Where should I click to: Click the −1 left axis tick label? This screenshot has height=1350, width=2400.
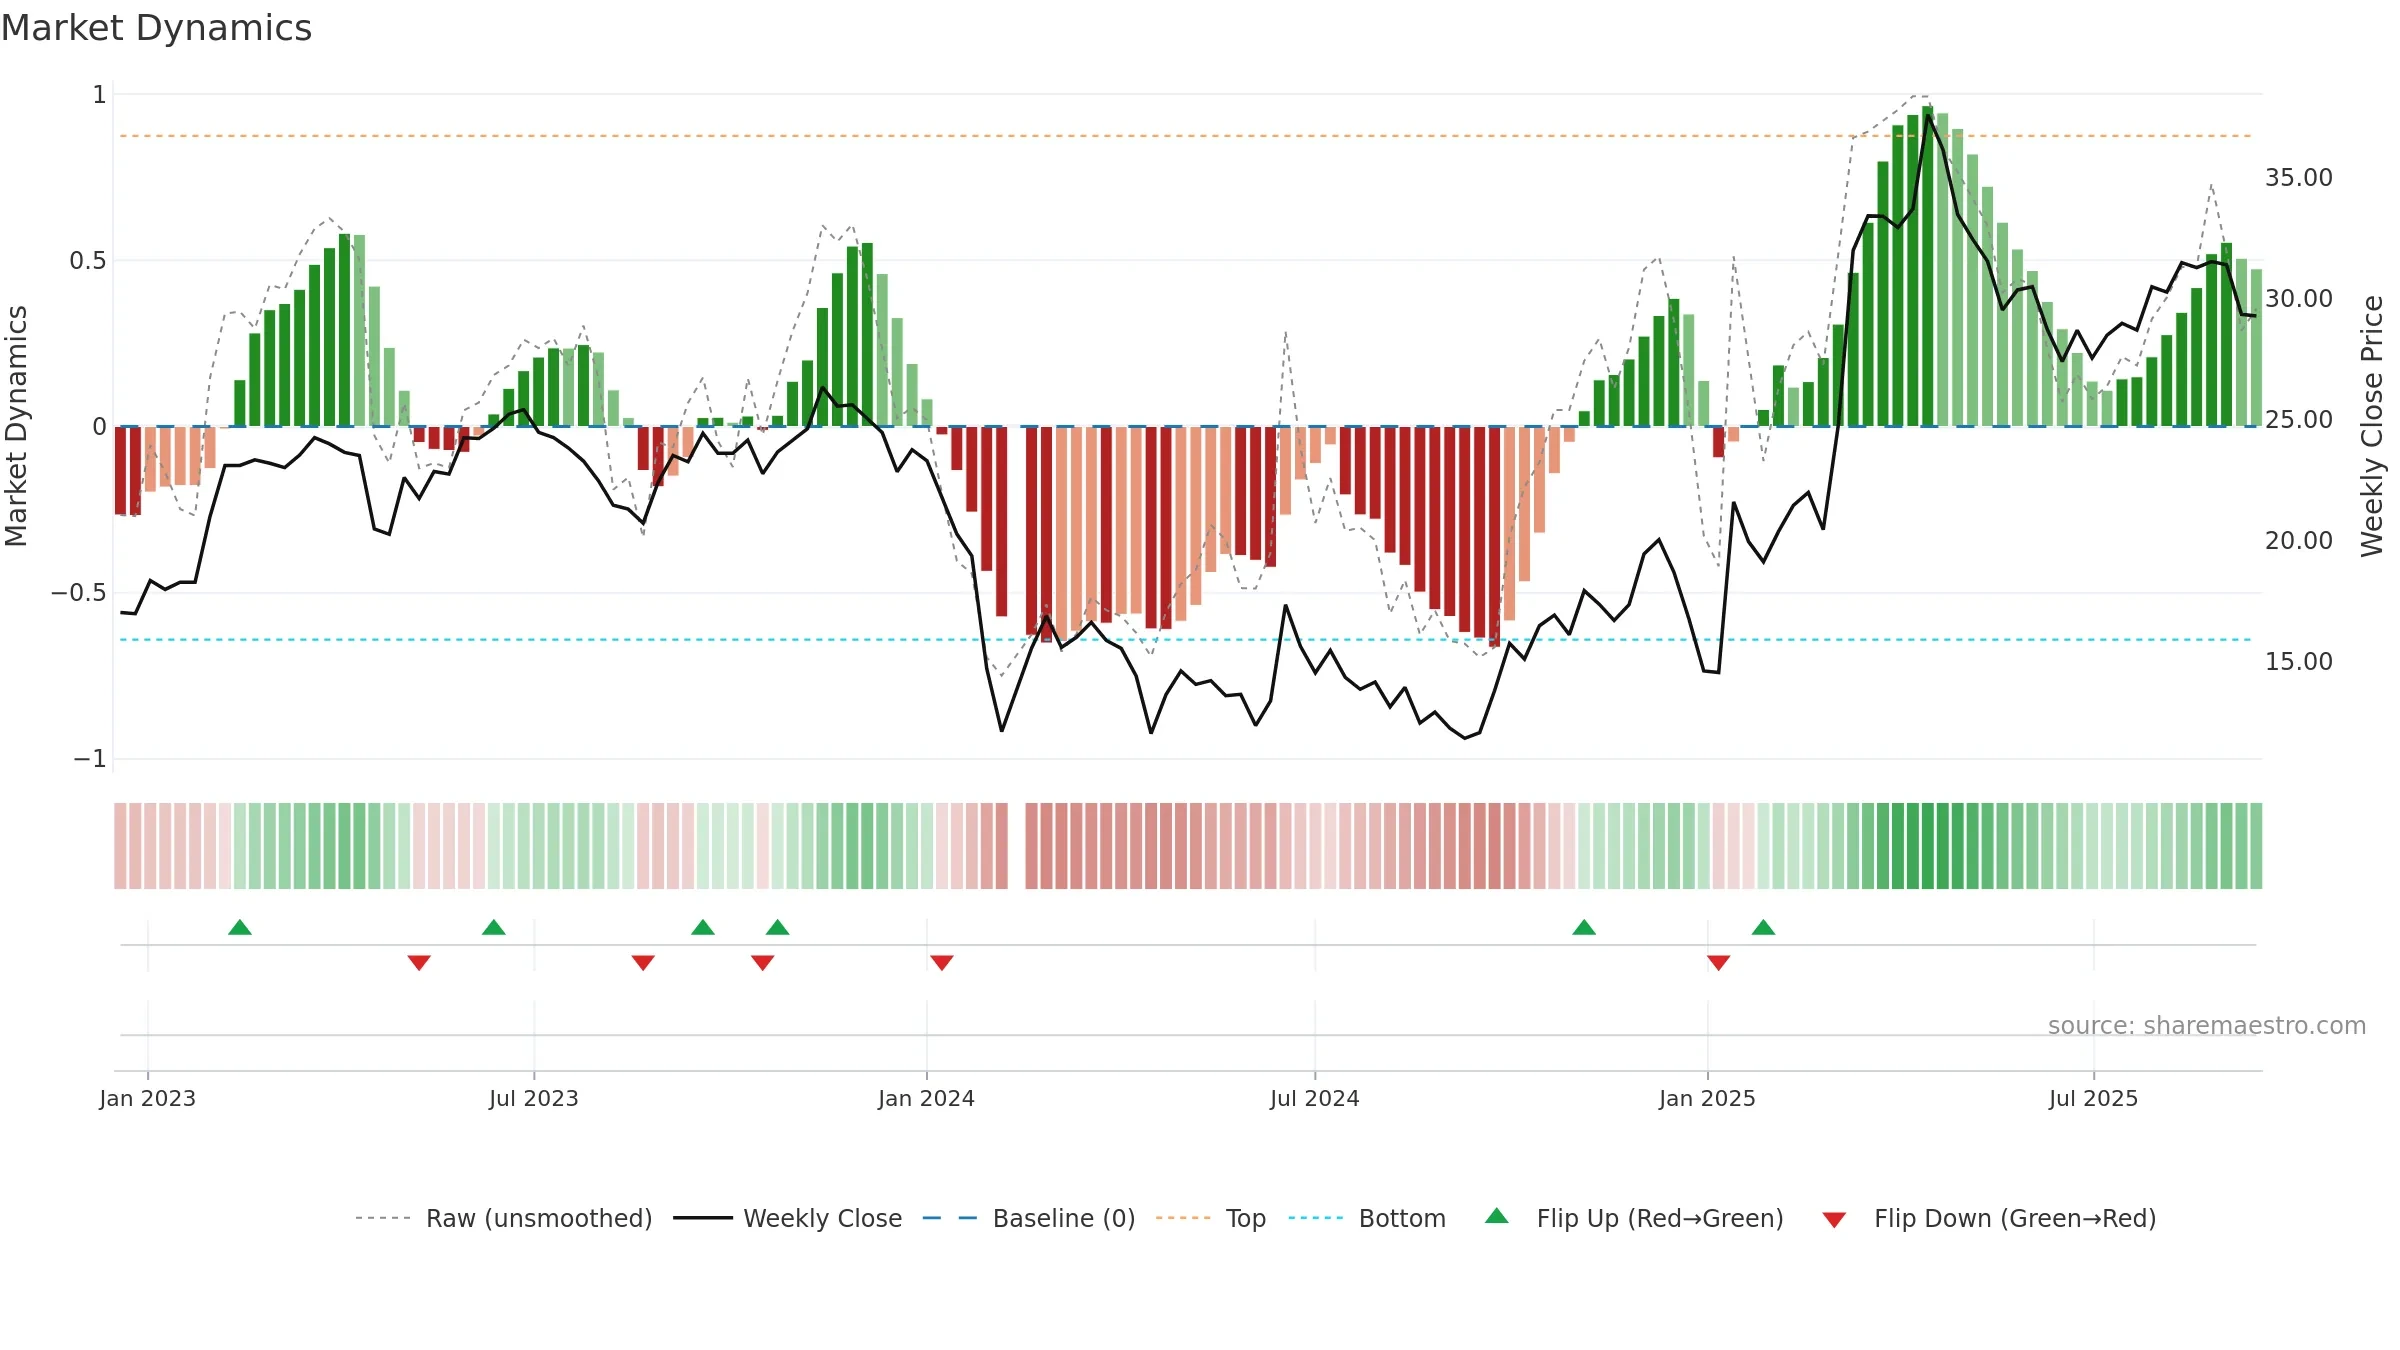click(x=90, y=759)
